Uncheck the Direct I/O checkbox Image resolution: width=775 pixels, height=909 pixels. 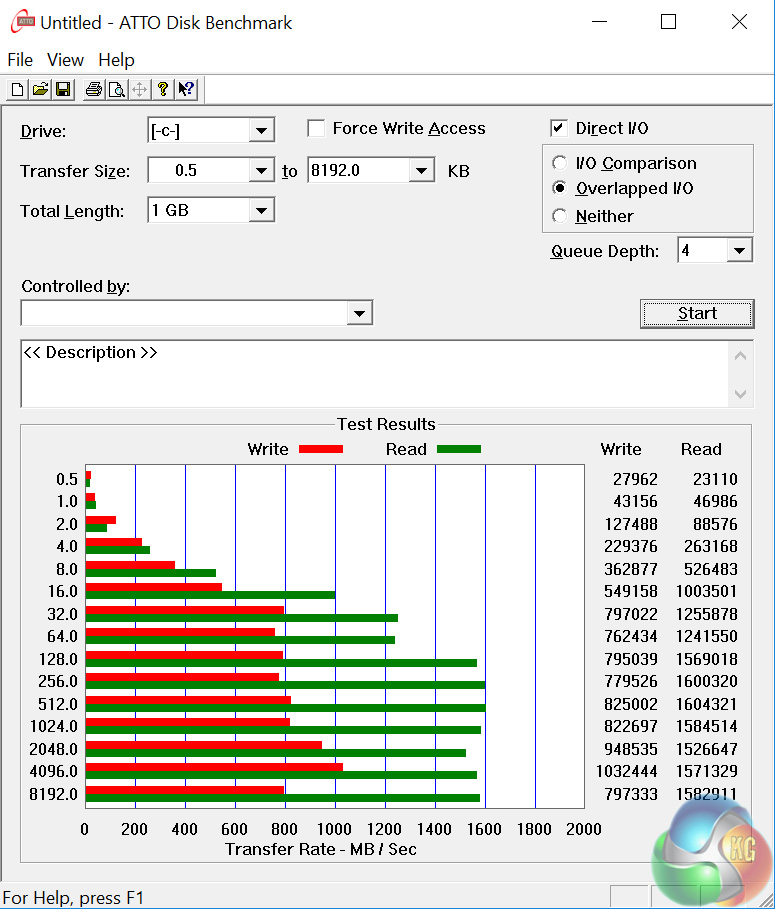(x=559, y=128)
